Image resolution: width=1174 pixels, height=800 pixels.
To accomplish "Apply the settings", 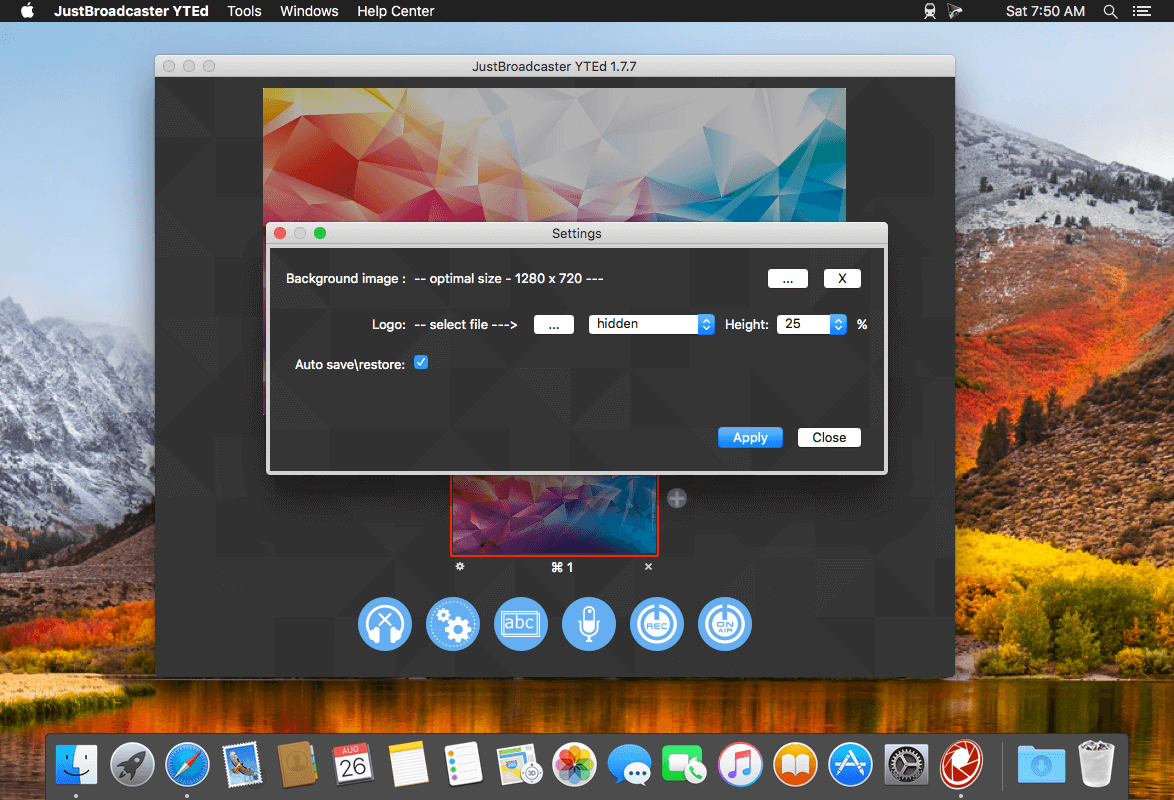I will coord(750,437).
